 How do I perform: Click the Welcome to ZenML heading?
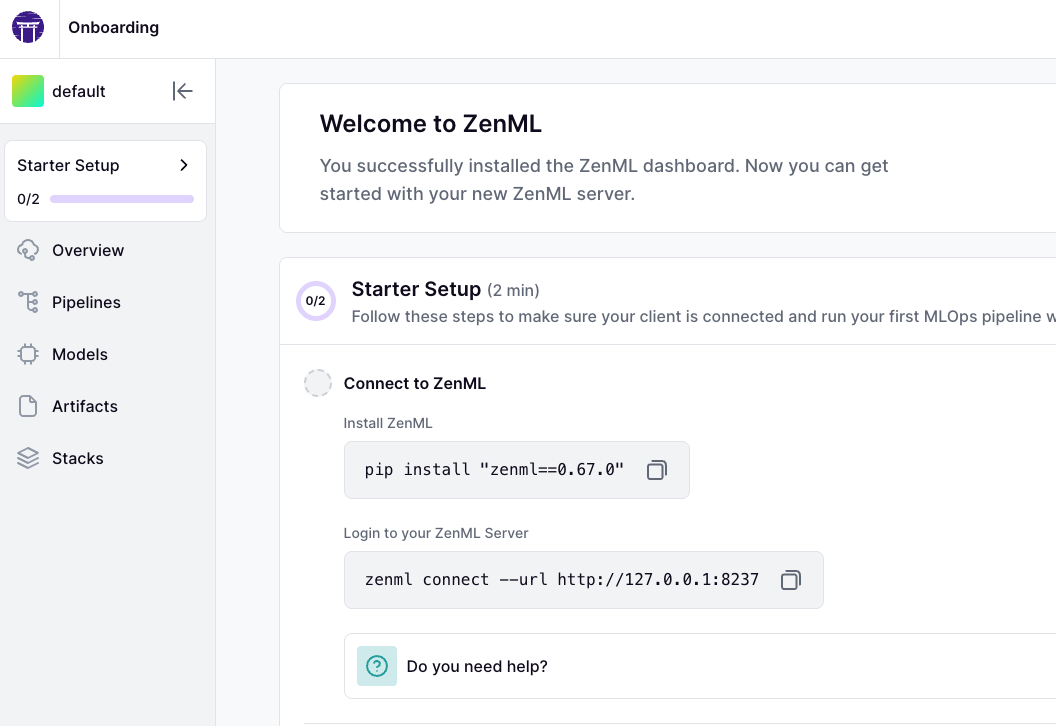[x=430, y=124]
